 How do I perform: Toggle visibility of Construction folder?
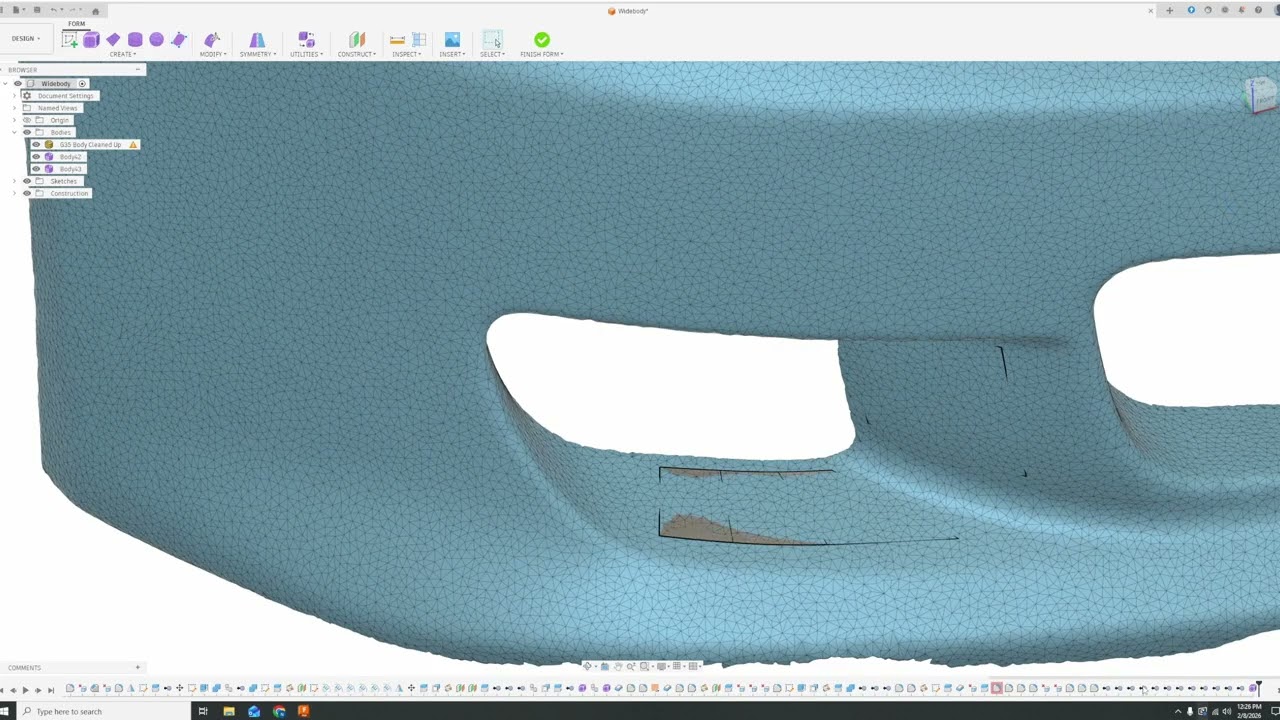point(27,193)
